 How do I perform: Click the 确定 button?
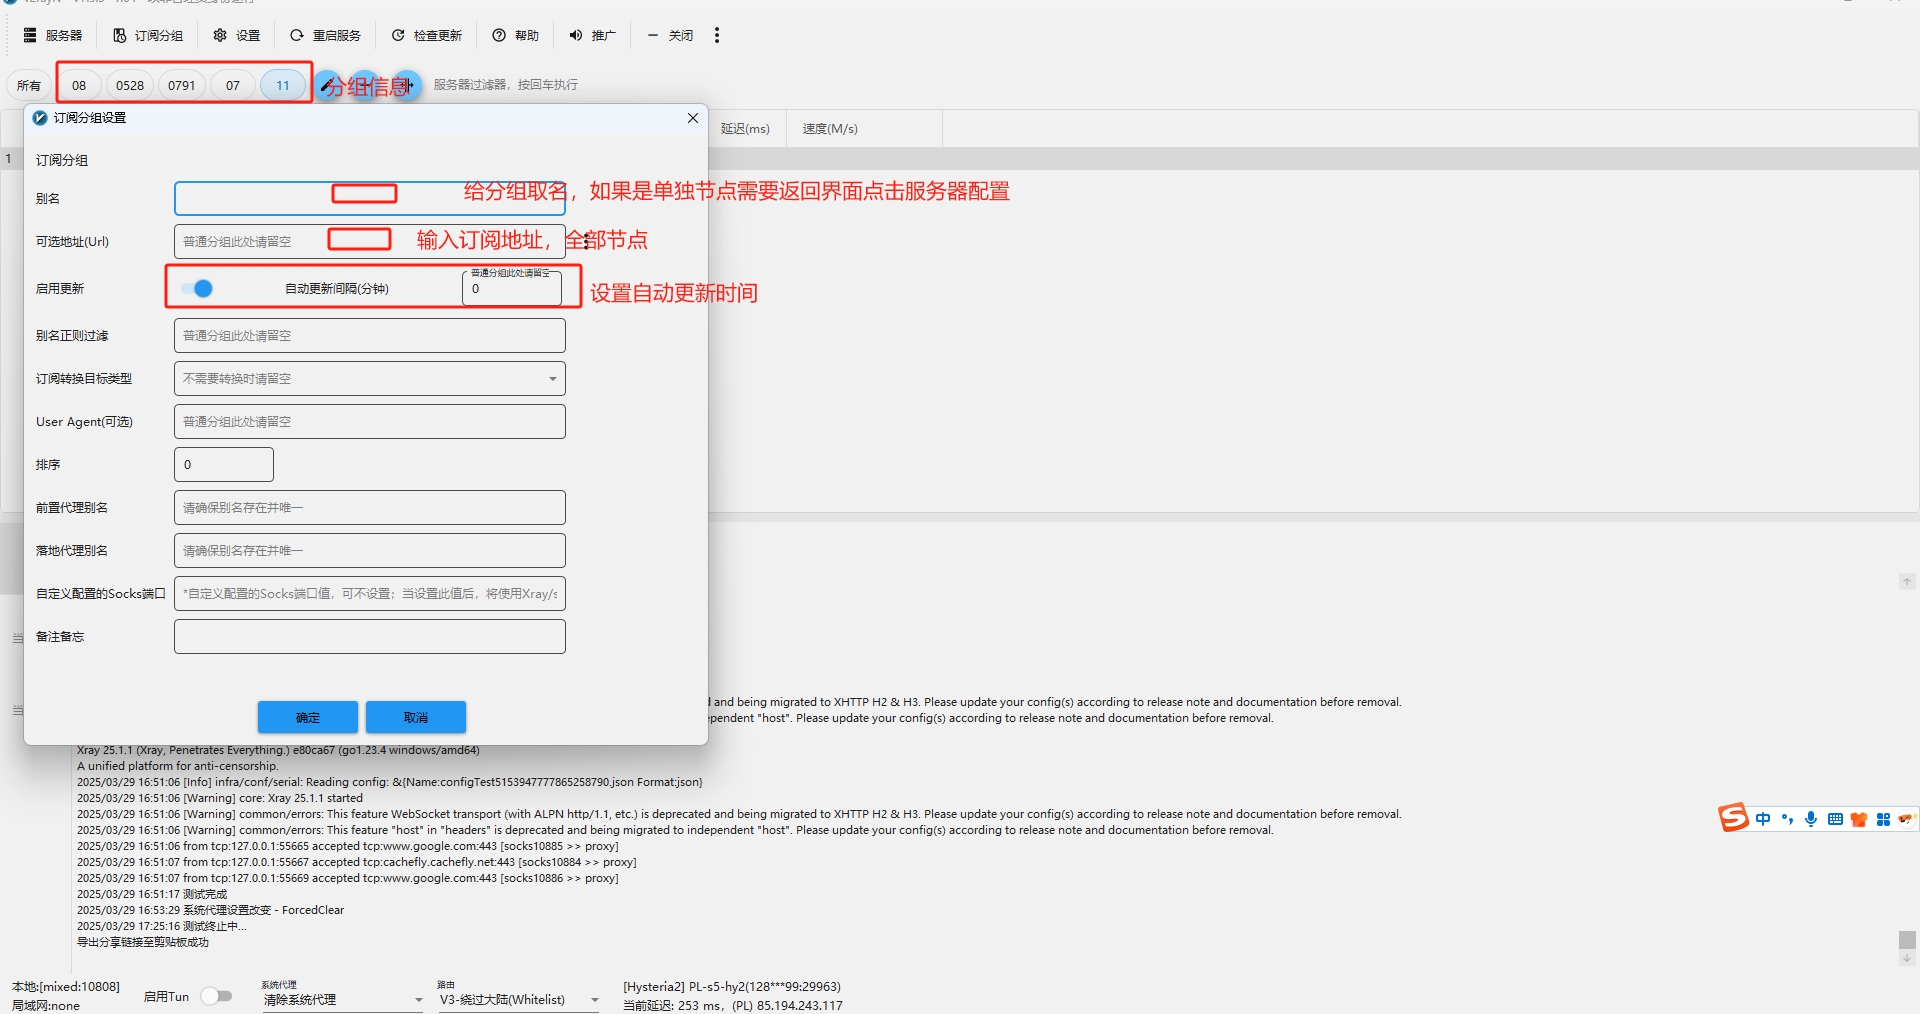307,717
